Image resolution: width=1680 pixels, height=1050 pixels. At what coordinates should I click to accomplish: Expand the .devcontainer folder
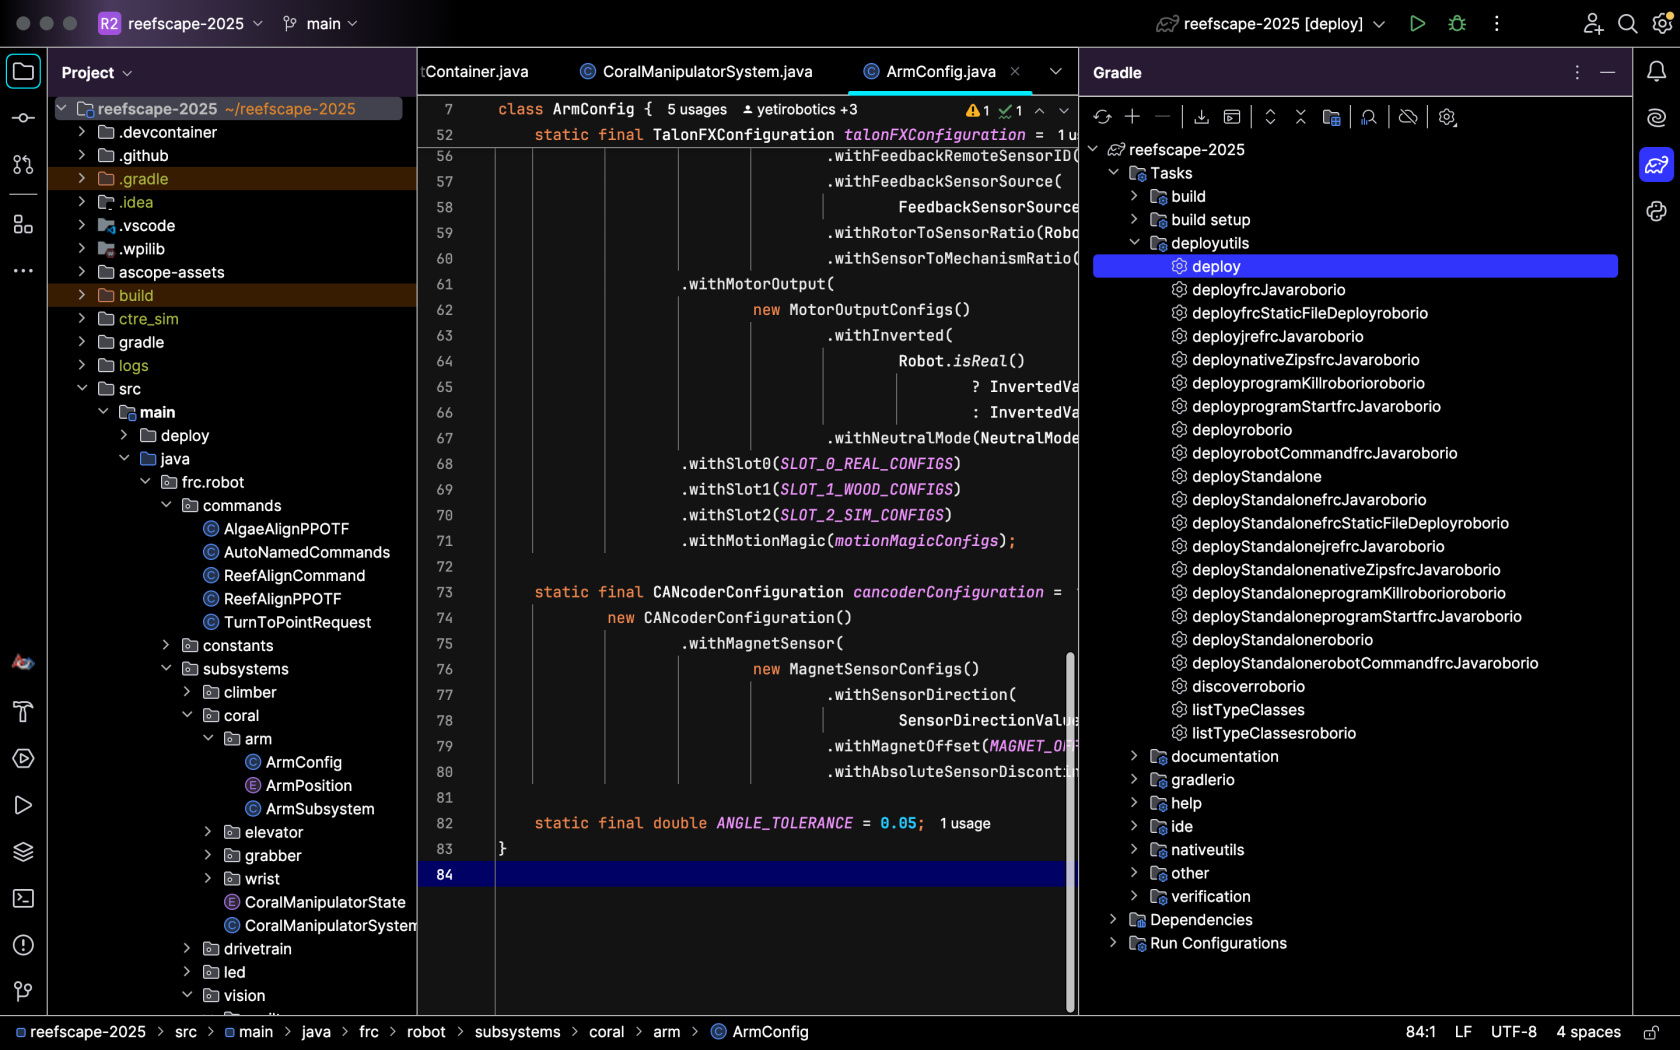[x=82, y=132]
